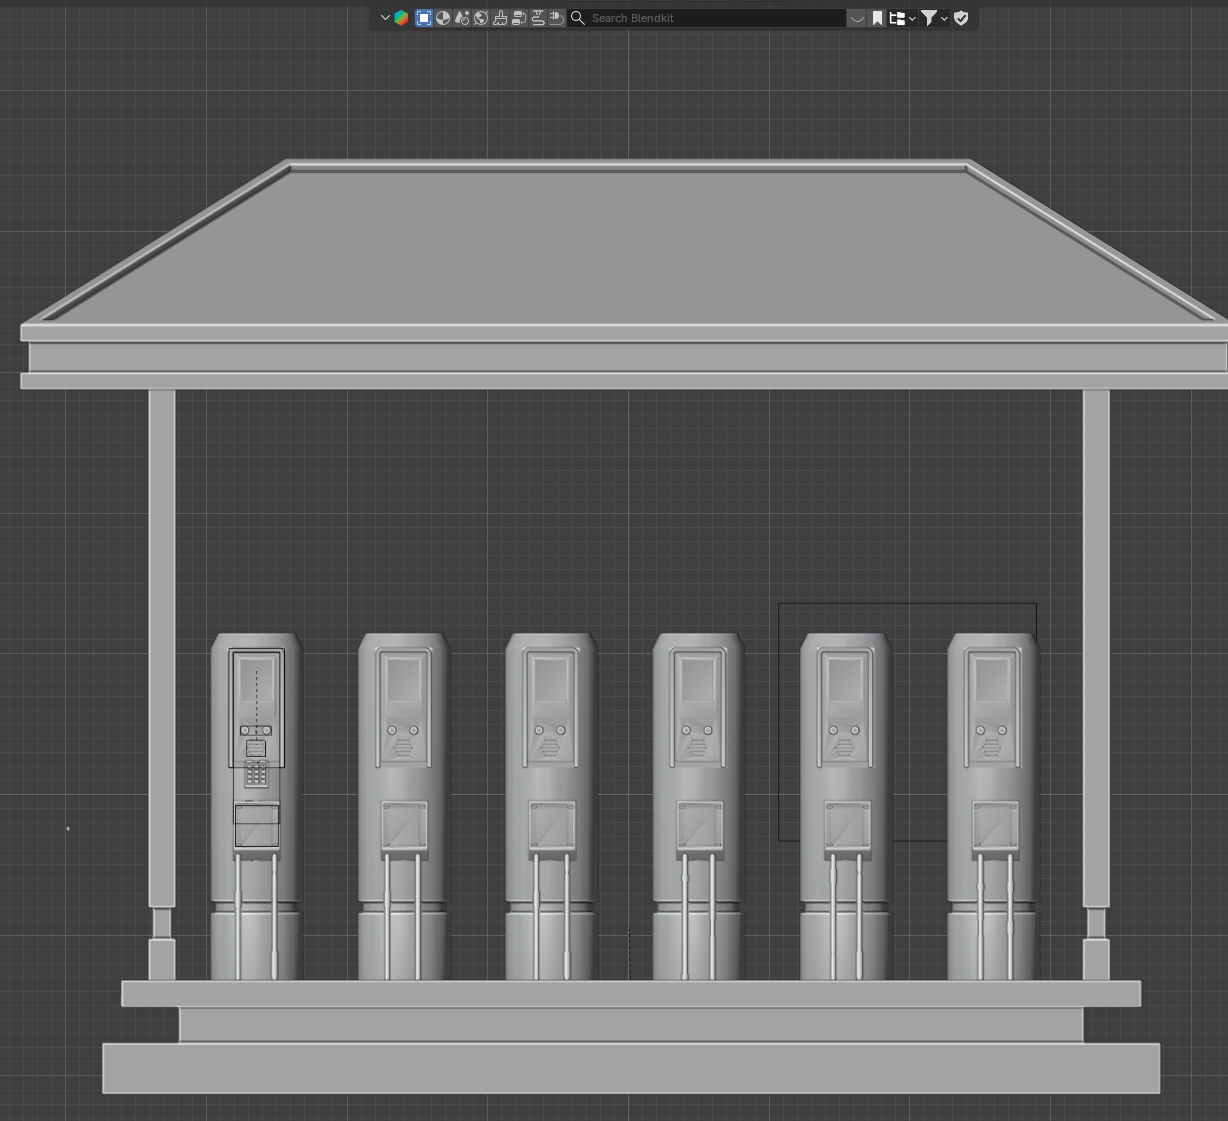
Task: Select the Brushes asset type icon
Action: click(x=500, y=18)
